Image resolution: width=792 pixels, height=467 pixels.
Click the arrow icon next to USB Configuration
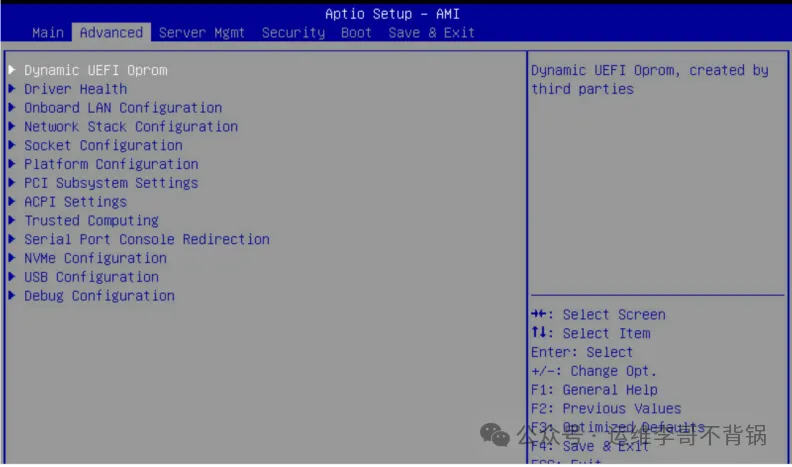coord(12,276)
